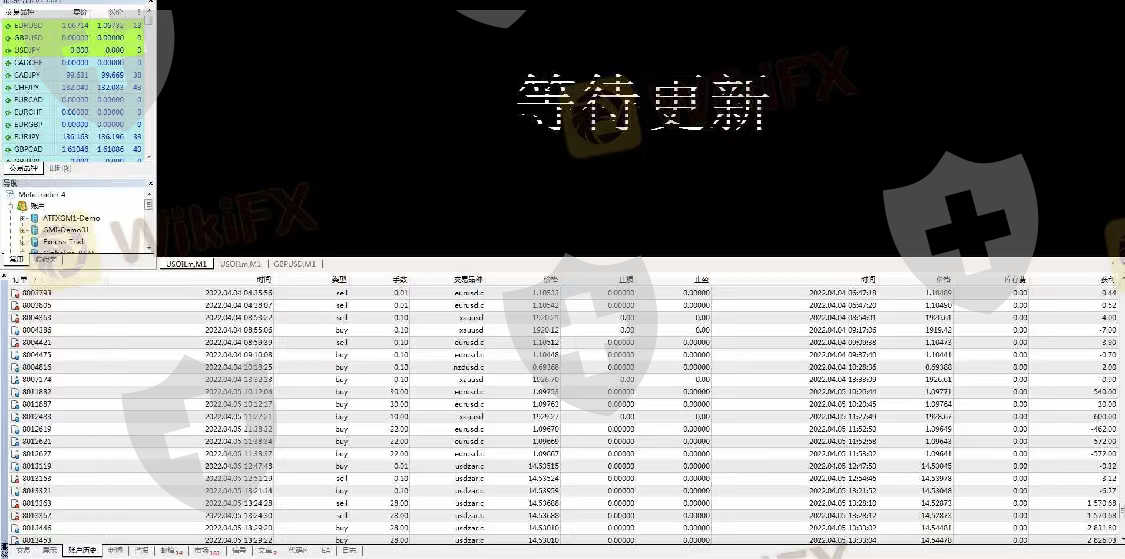Click open time 2022.04.05 10:12:17

point(239,405)
